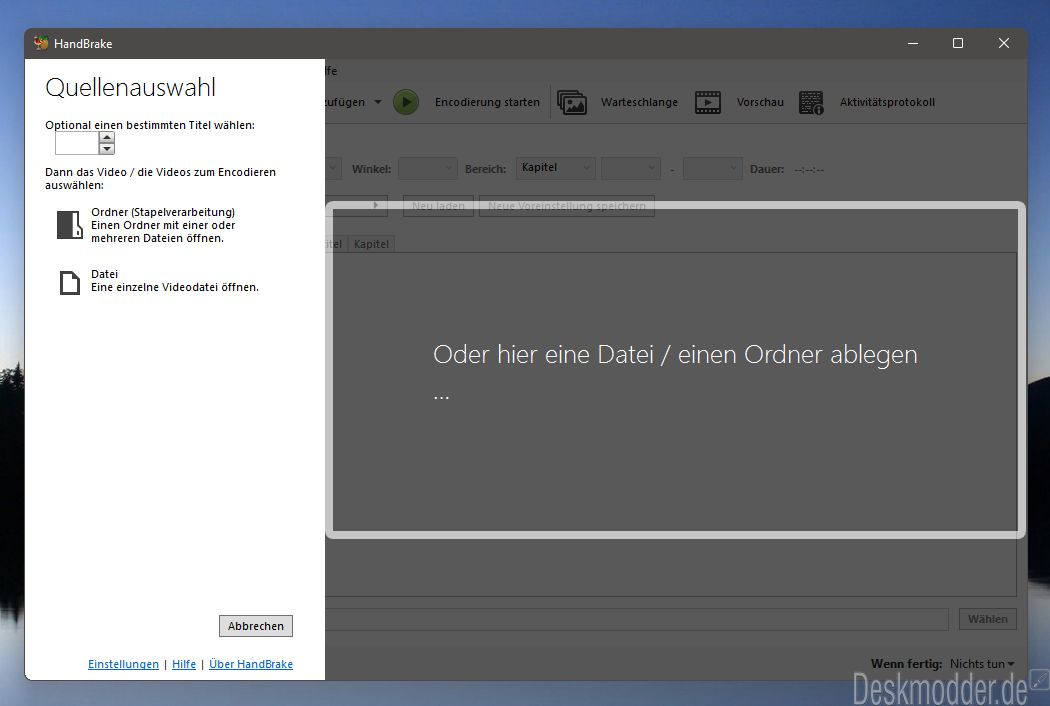Image resolution: width=1050 pixels, height=706 pixels.
Task: Open the Aktivitätsprotokoll log icon
Action: tap(811, 102)
